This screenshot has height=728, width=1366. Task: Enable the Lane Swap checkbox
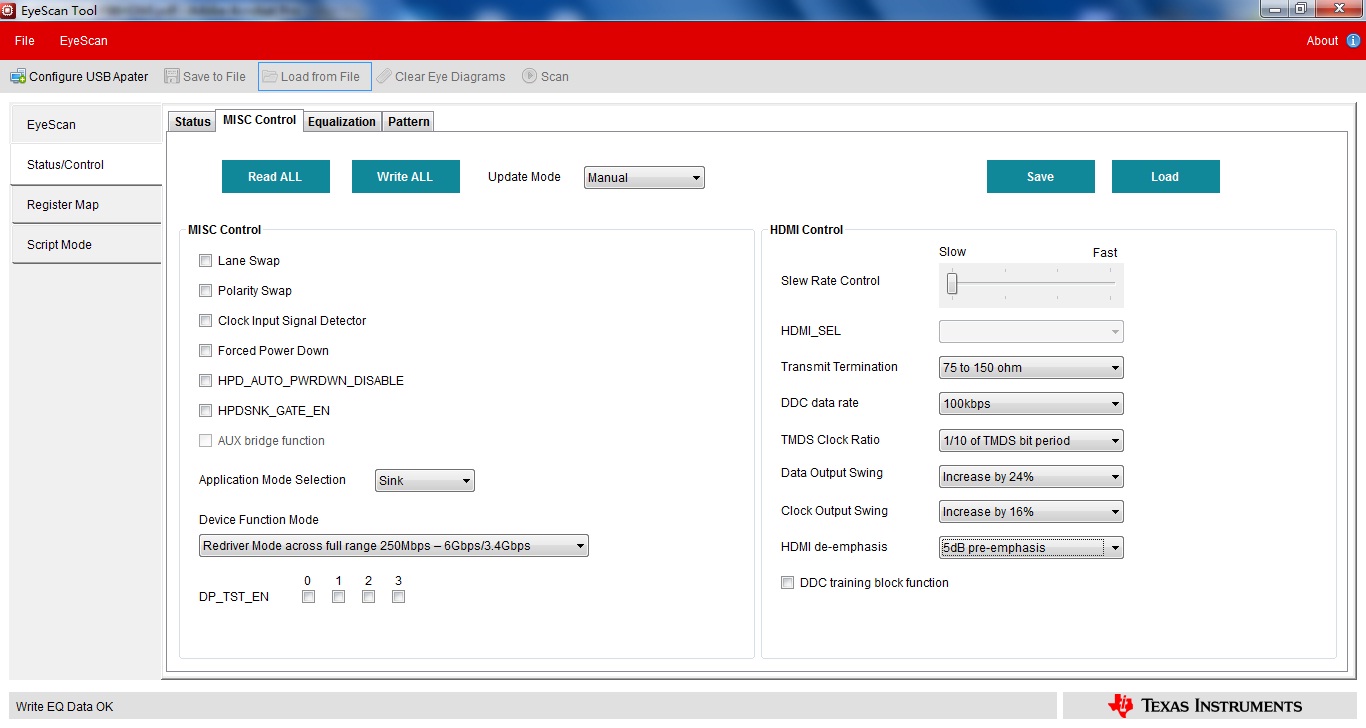pos(205,261)
